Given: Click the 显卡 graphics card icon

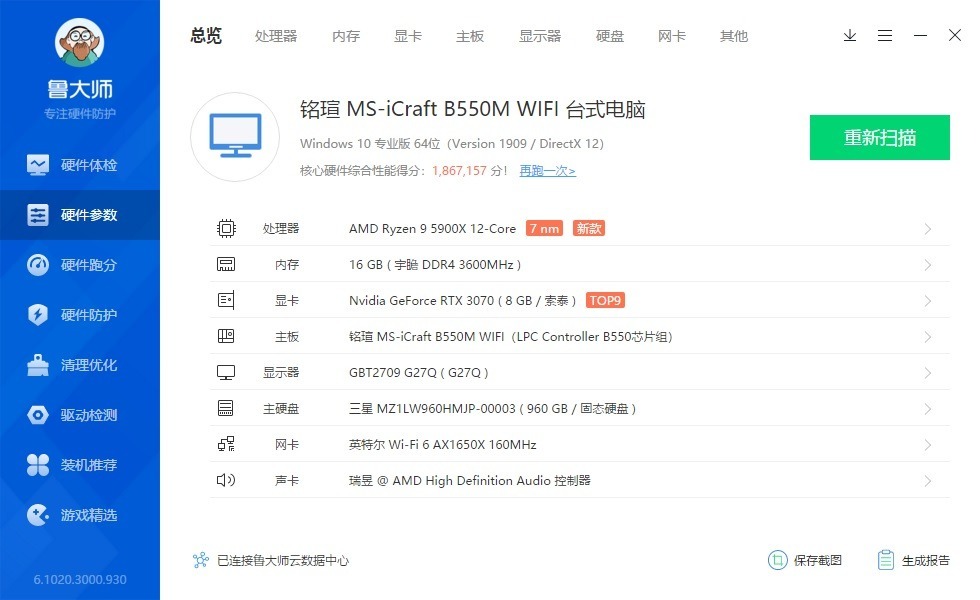Looking at the screenshot, I should [226, 301].
